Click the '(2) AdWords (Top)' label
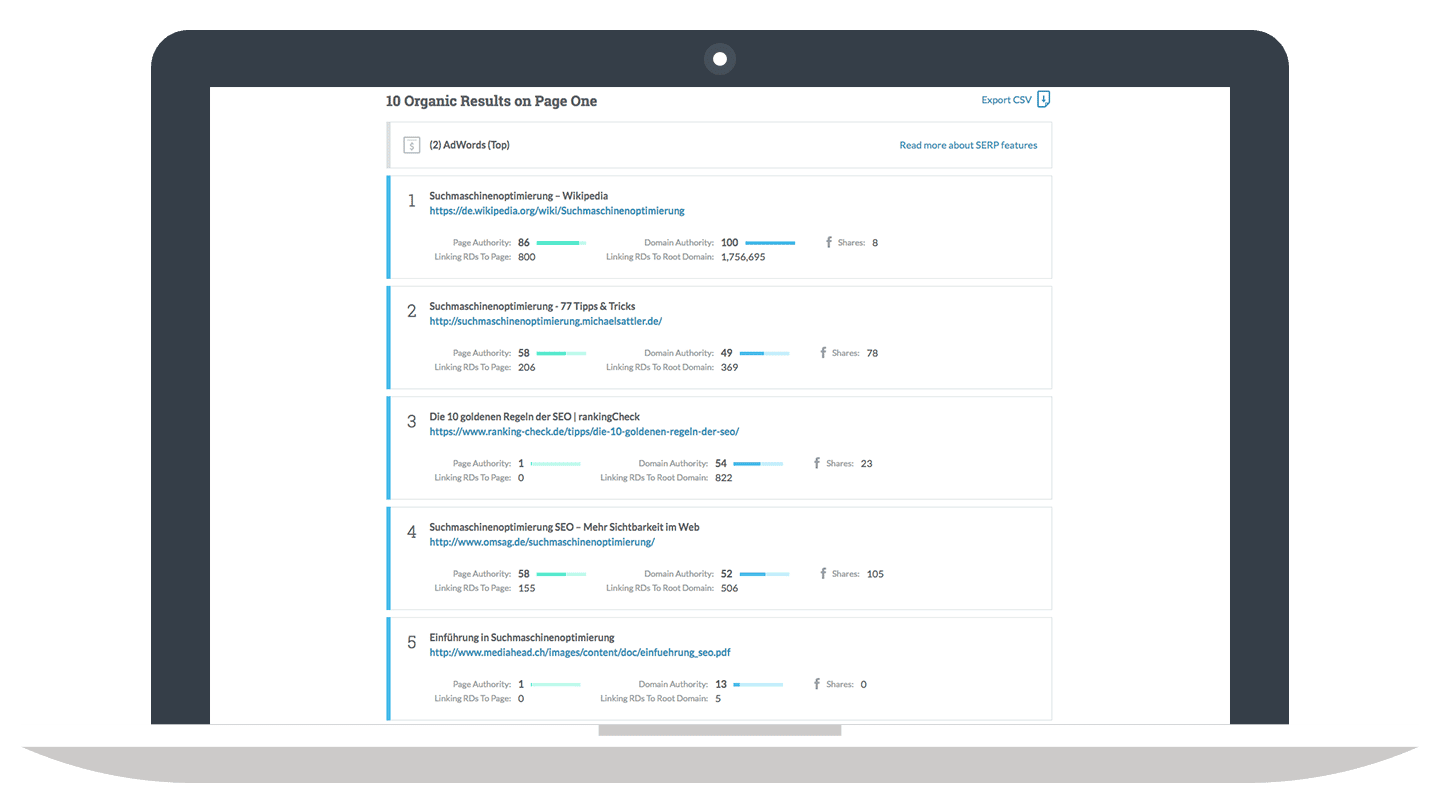1440x812 pixels. 469,145
